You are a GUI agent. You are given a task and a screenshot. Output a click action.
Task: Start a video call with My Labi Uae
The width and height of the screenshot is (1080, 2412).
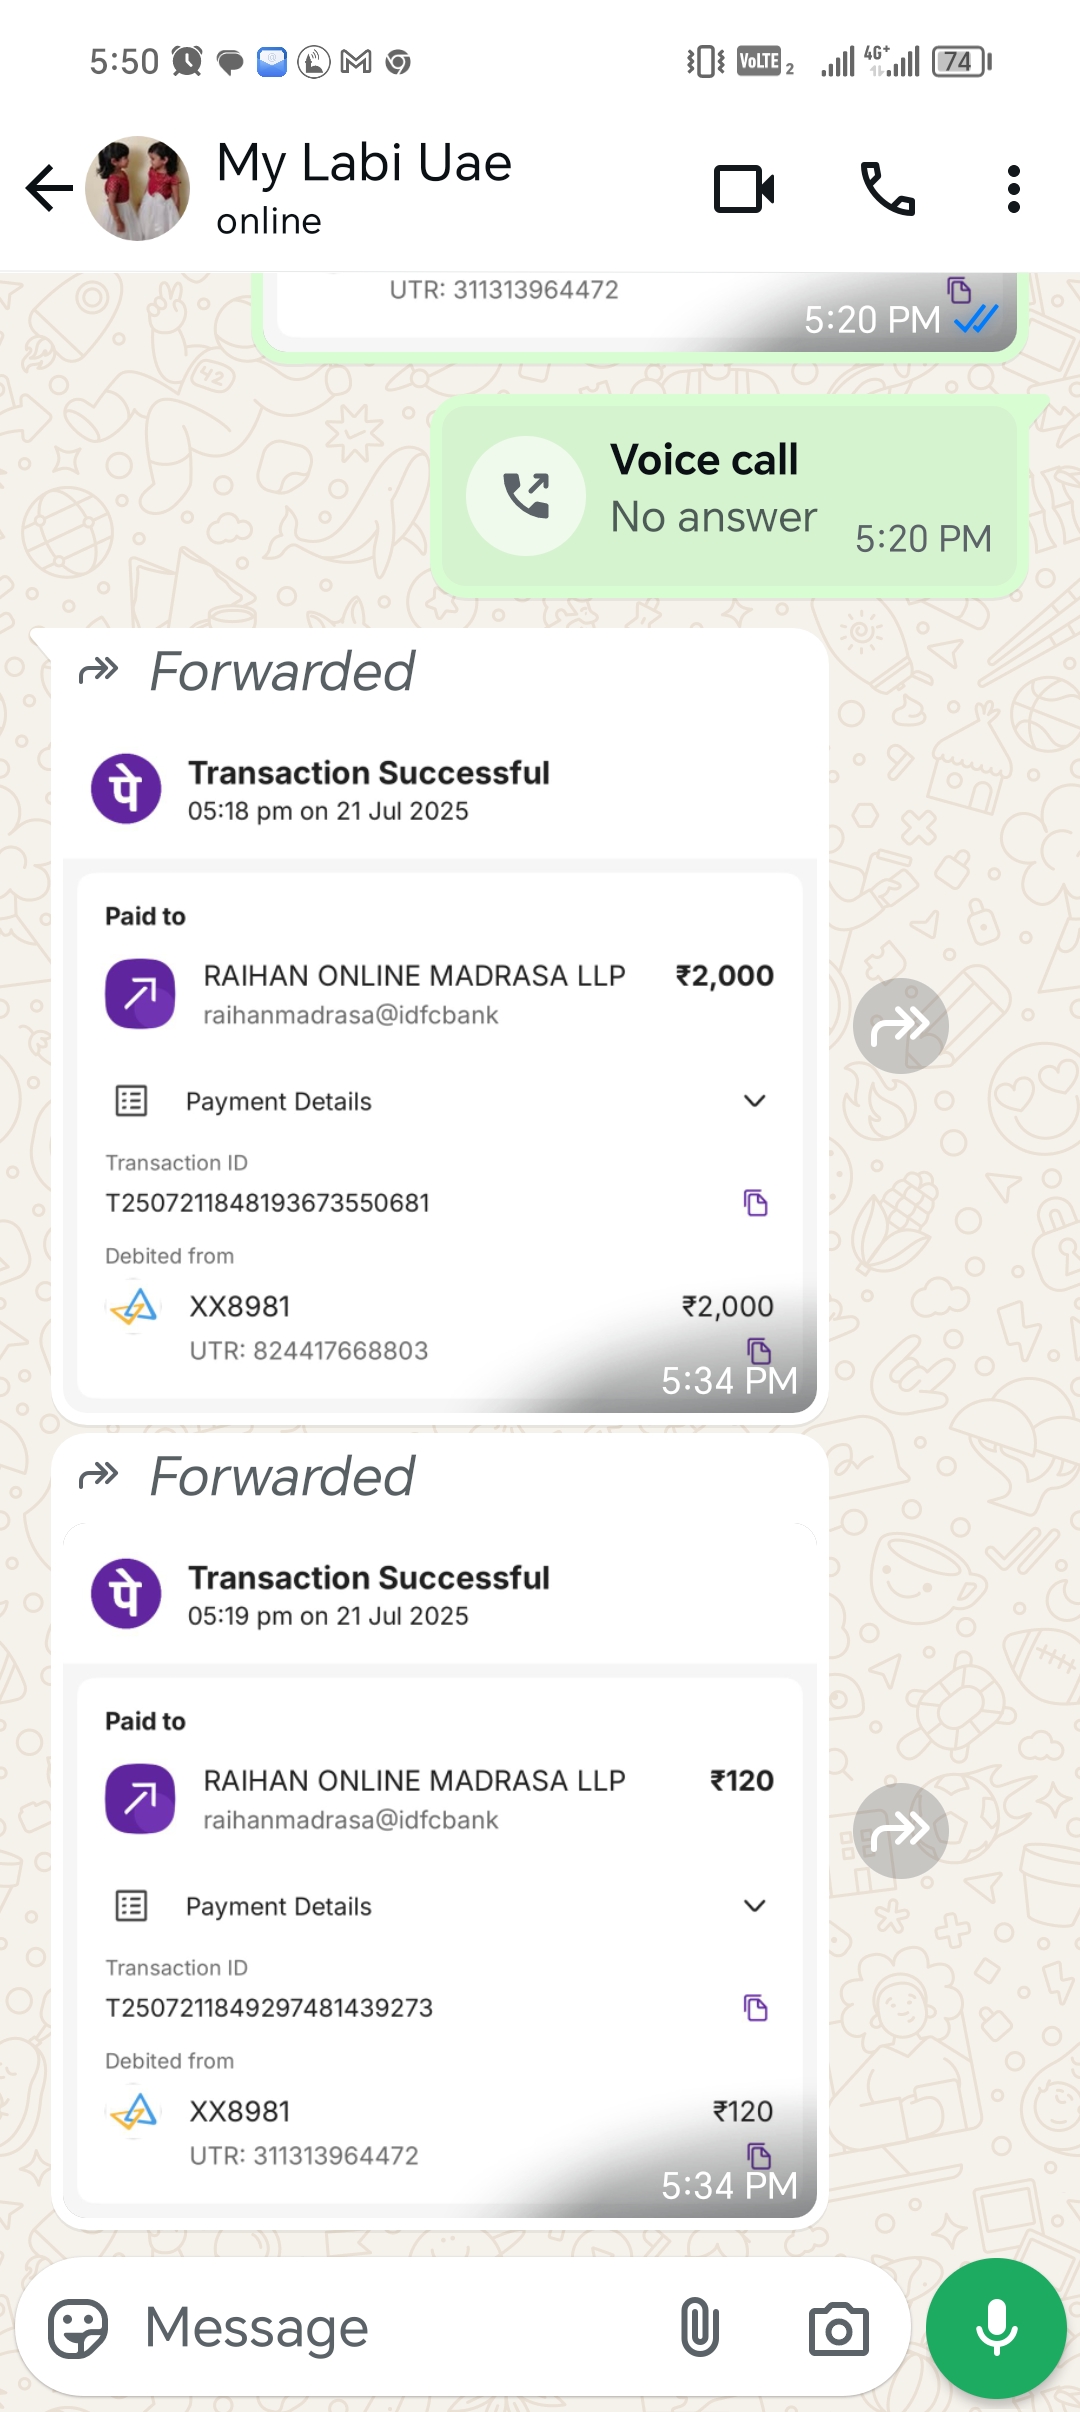pos(744,189)
